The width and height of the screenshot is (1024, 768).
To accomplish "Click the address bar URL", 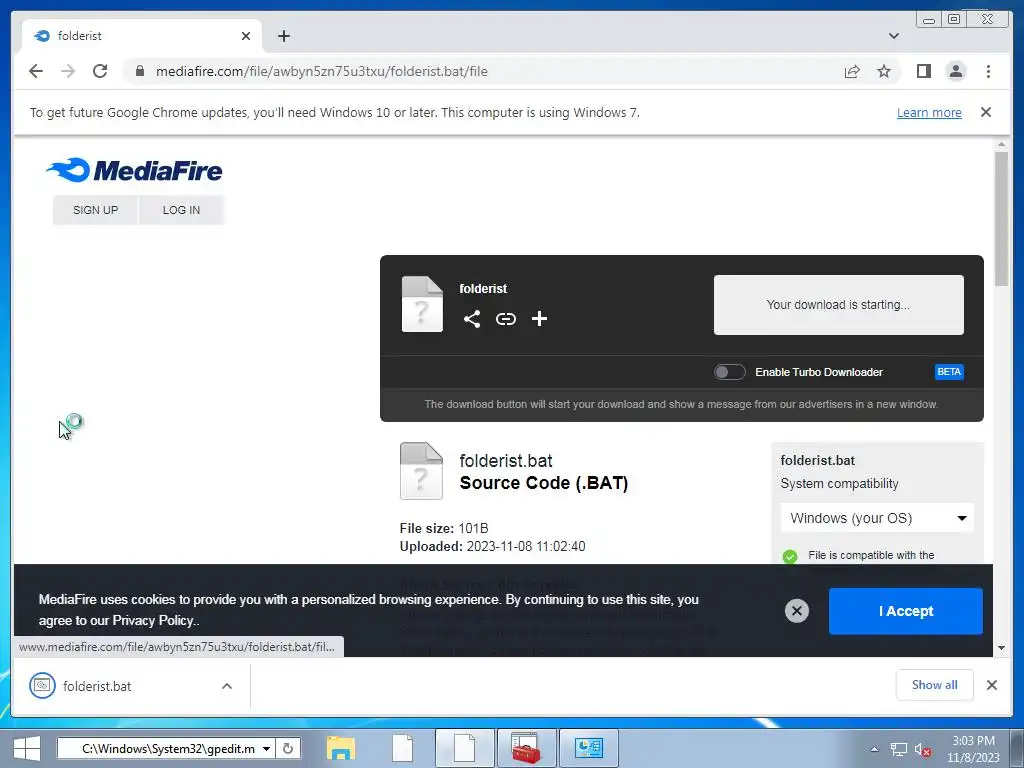I will click(321, 71).
